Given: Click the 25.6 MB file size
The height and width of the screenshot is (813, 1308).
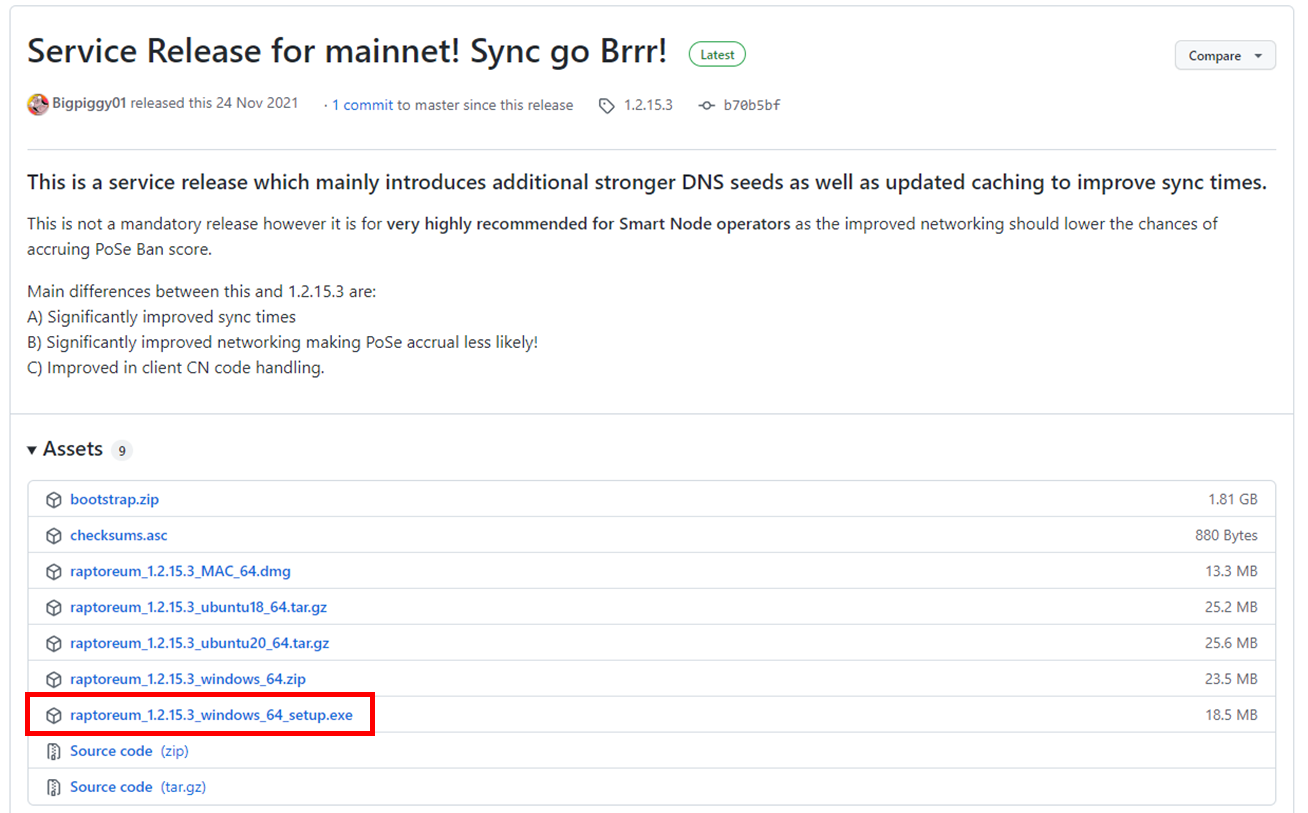Looking at the screenshot, I should tap(1232, 643).
